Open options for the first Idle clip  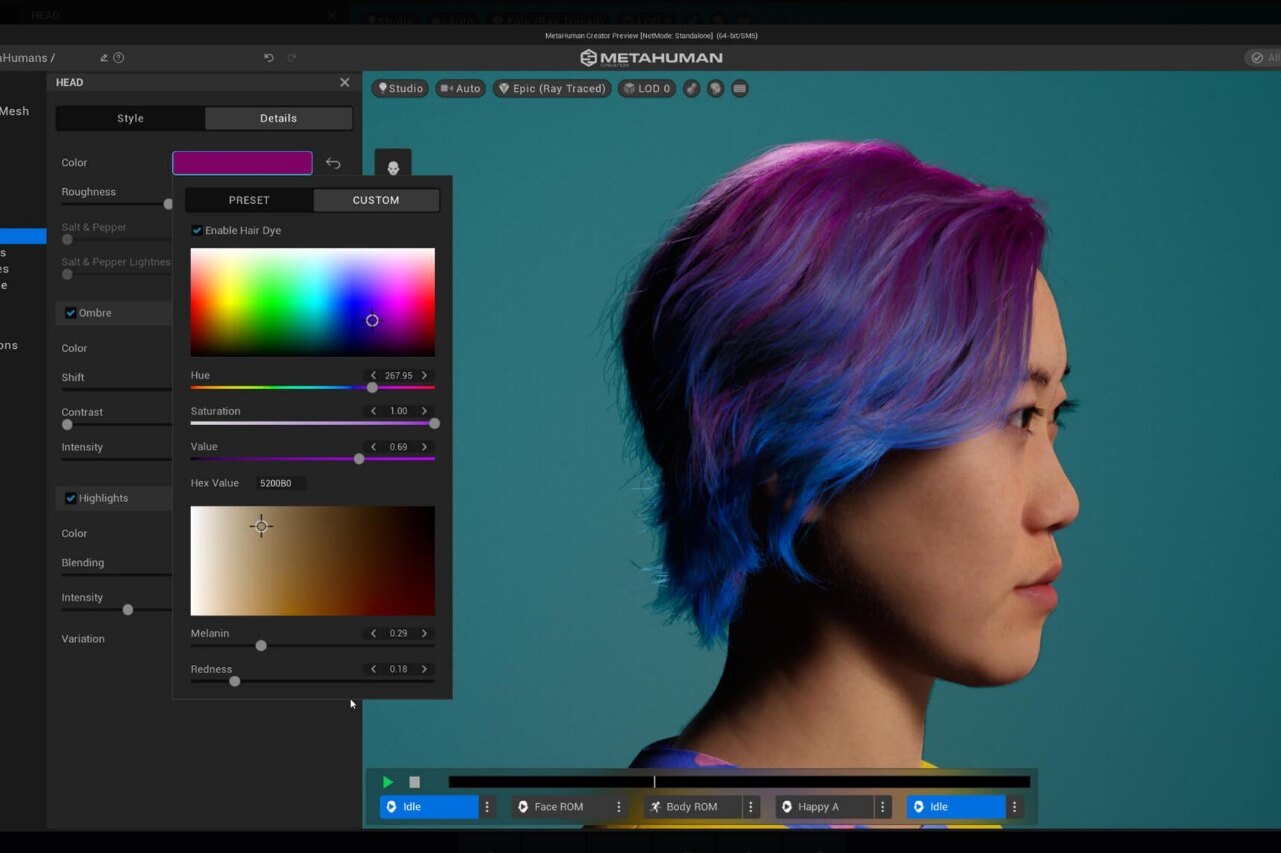(x=487, y=807)
